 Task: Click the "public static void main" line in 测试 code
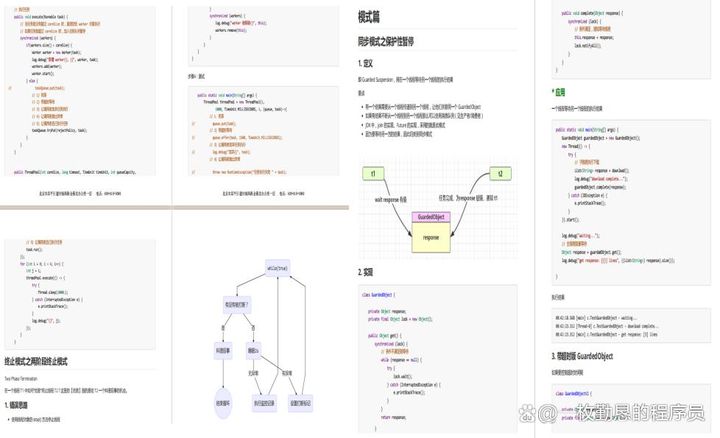[228, 95]
